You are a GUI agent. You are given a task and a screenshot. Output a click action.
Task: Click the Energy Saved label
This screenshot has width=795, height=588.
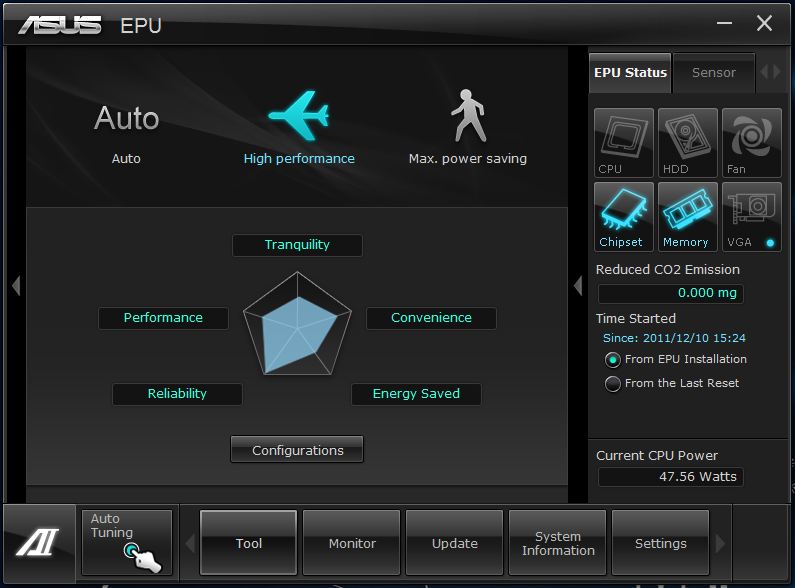(x=416, y=394)
